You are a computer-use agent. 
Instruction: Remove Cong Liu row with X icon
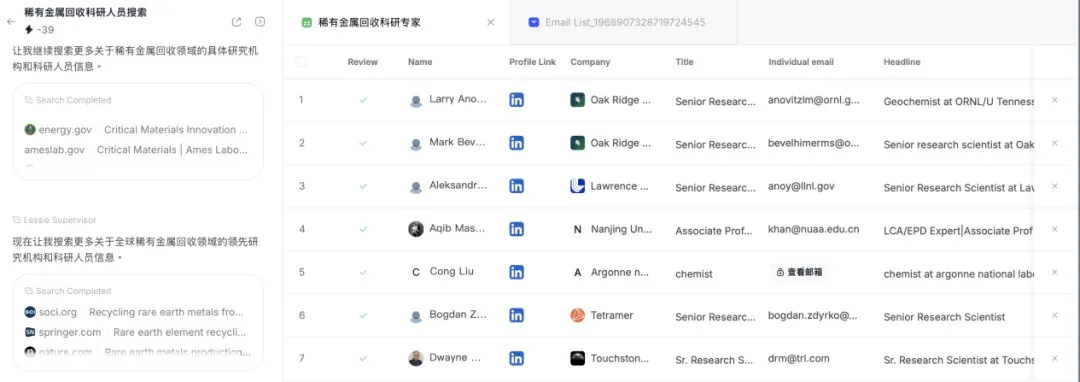[1055, 272]
